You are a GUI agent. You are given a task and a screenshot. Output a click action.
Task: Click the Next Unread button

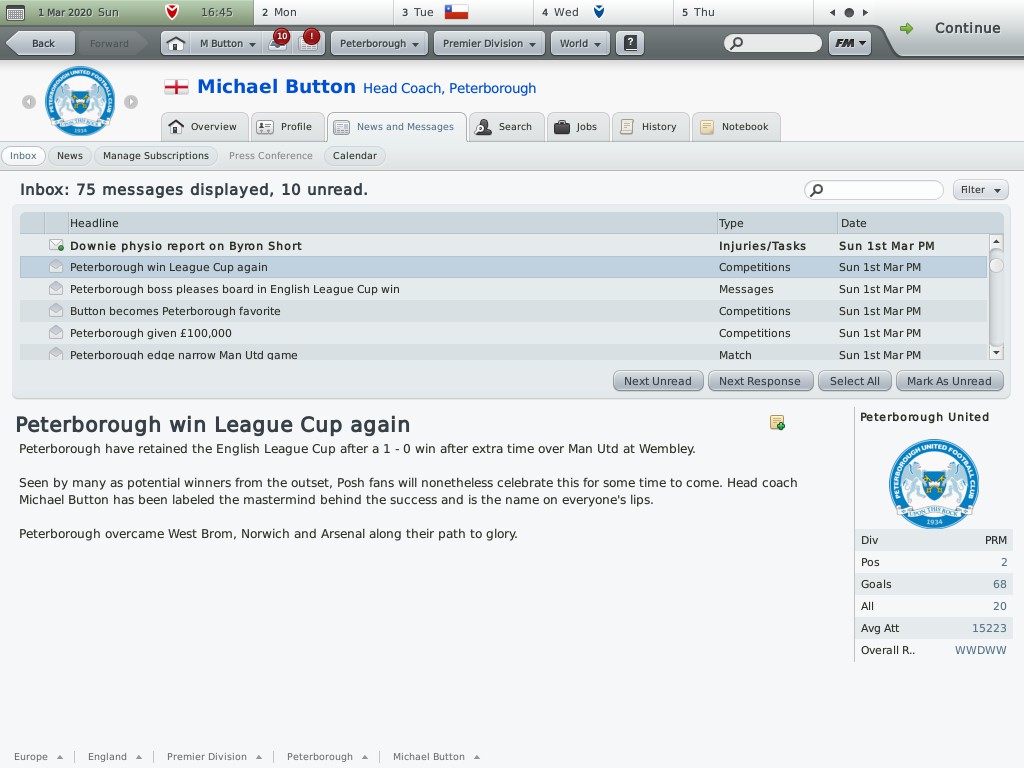click(x=658, y=381)
